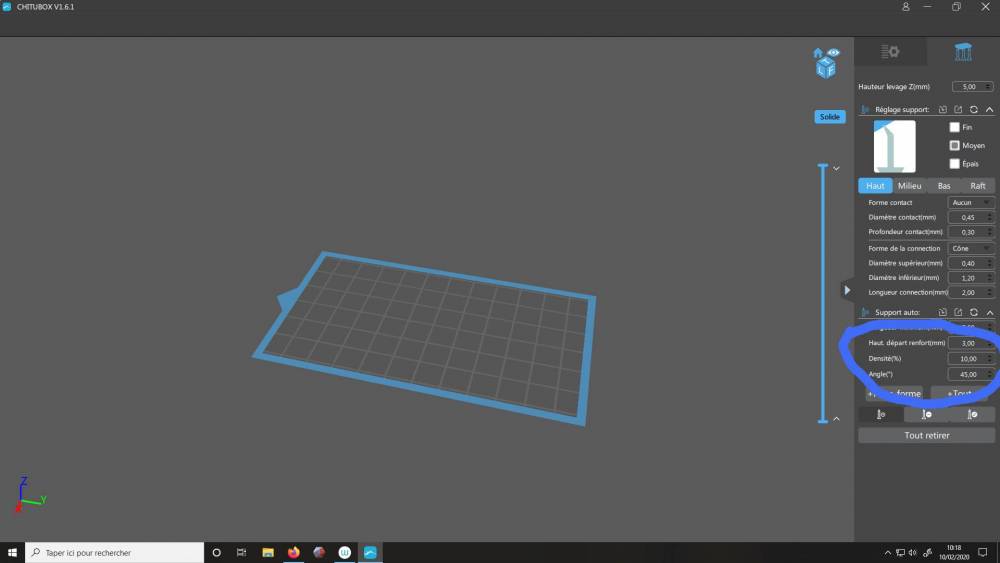
Task: Click the Solide view mode button
Action: [830, 117]
